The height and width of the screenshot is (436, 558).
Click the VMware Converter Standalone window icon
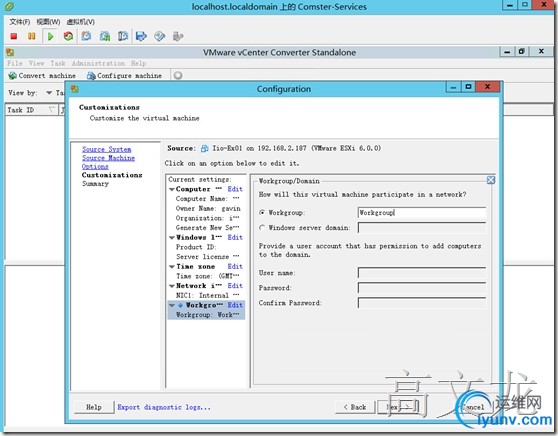tap(10, 52)
